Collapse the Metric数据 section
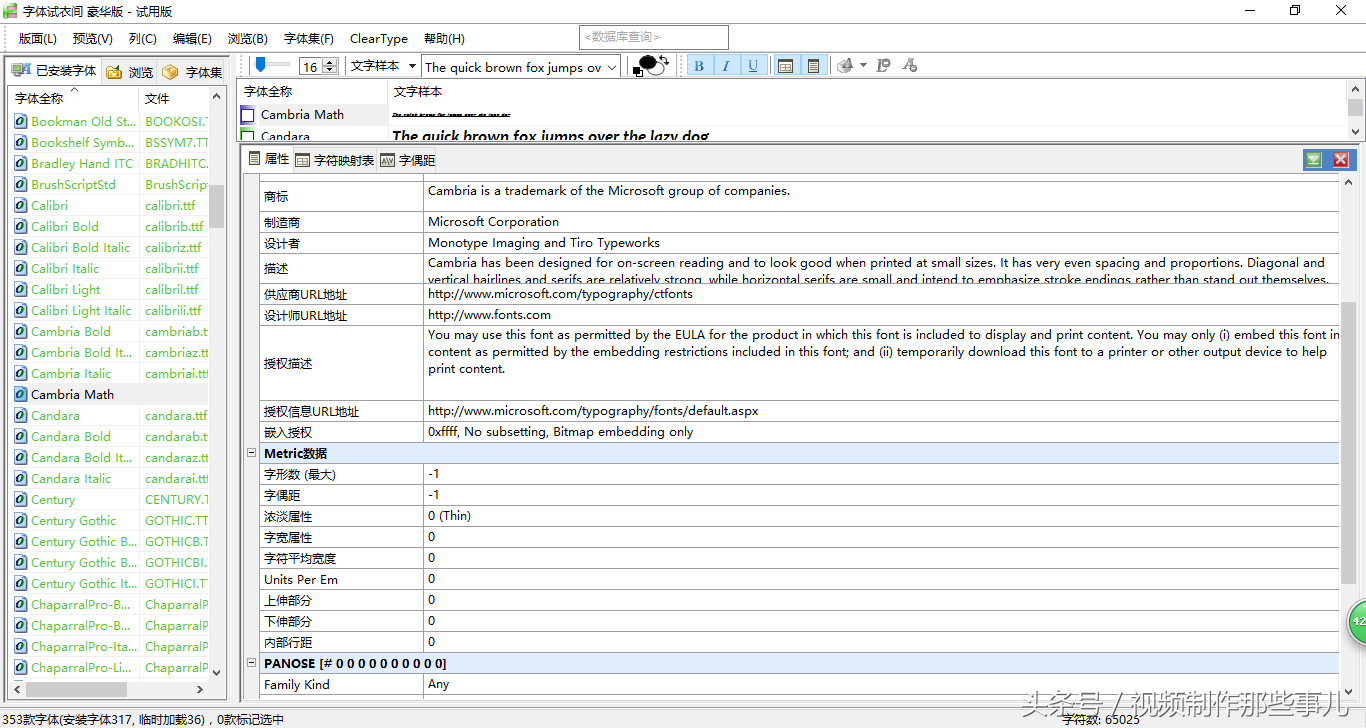 [252, 453]
